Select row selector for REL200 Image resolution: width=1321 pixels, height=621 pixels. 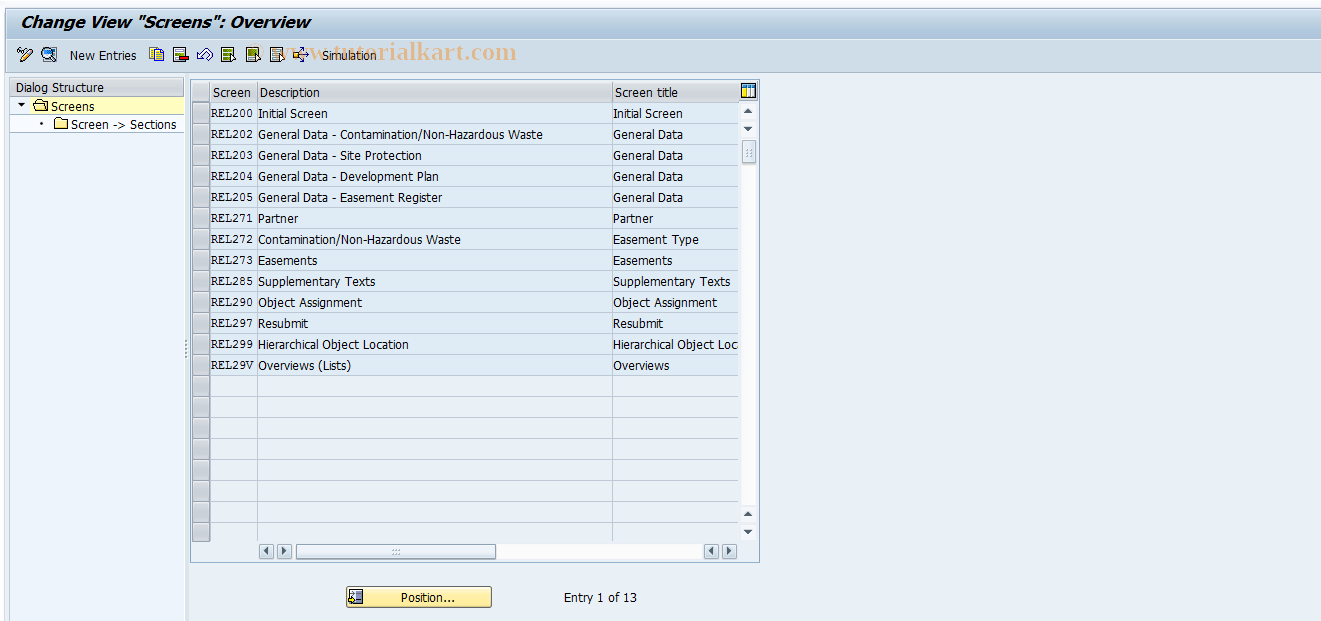201,113
